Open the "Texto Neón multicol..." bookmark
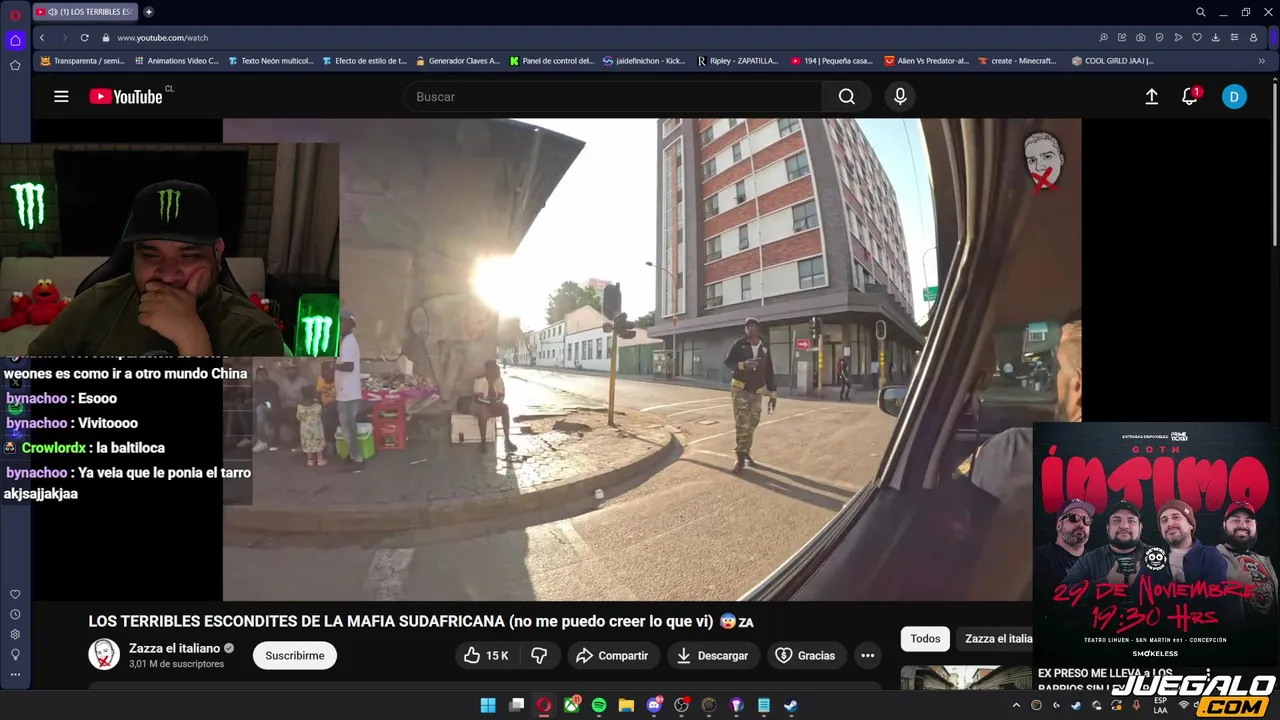1280x720 pixels. [x=271, y=61]
